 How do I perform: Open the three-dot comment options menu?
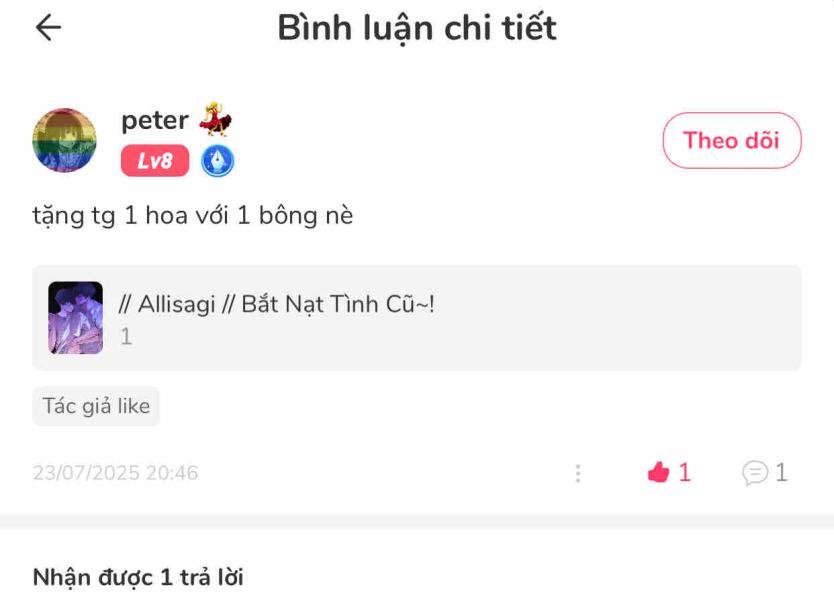pos(578,473)
